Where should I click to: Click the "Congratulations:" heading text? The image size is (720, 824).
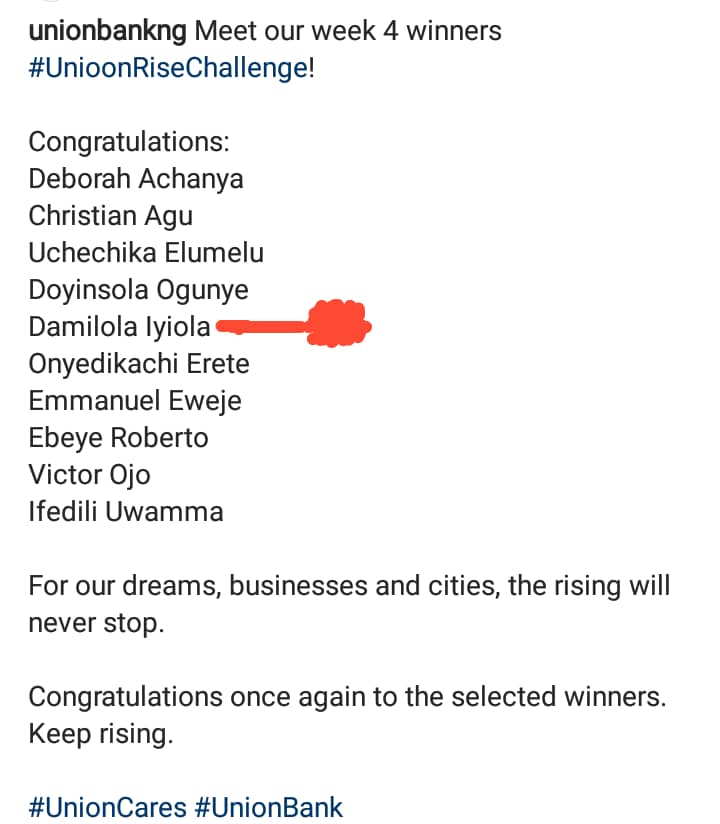pyautogui.click(x=129, y=142)
